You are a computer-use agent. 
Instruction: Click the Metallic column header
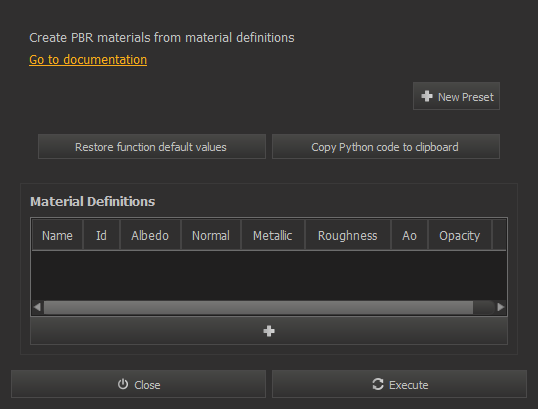point(272,235)
